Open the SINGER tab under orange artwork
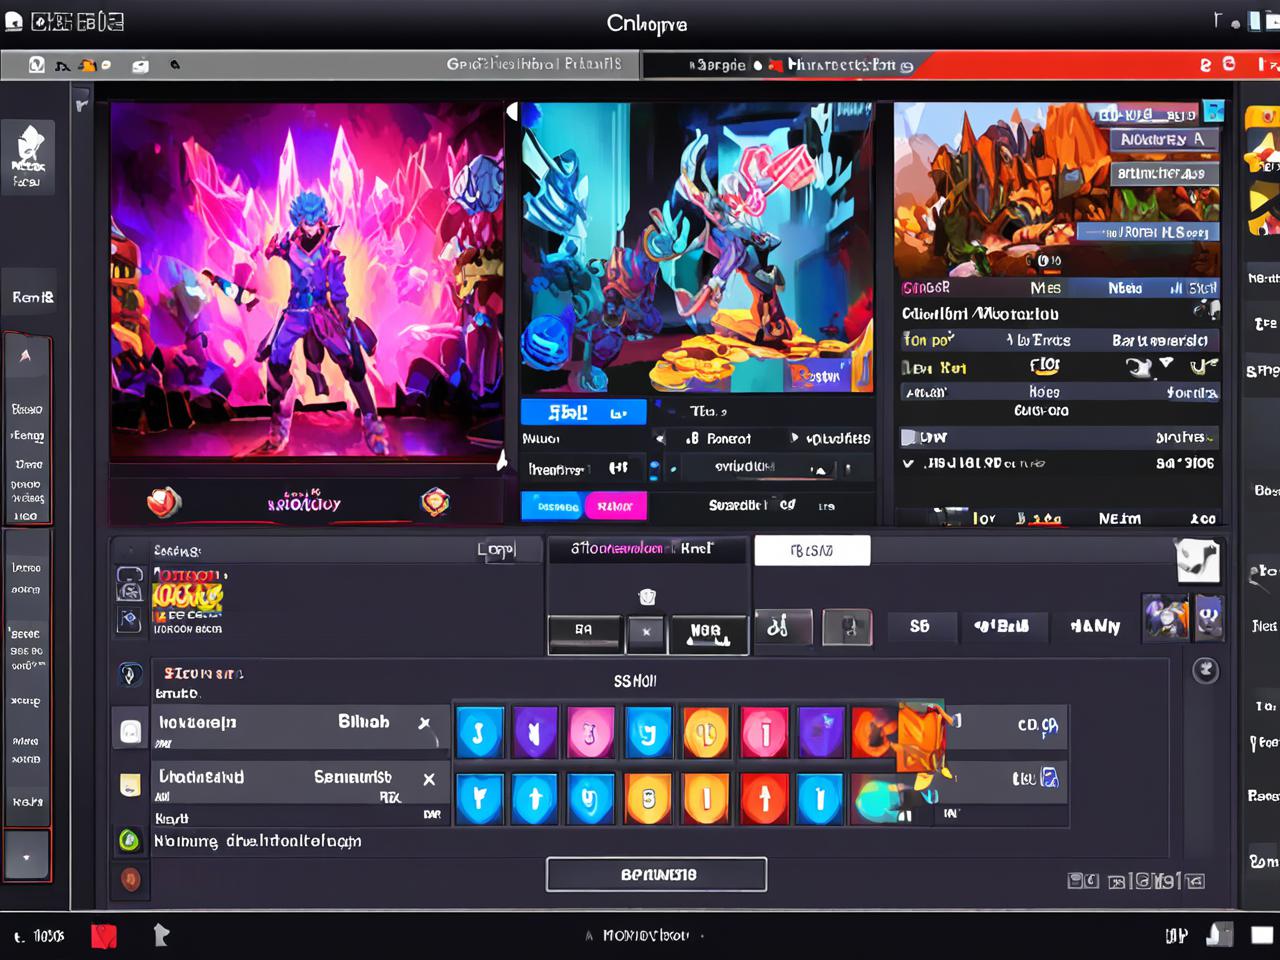The height and width of the screenshot is (960, 1280). (926, 288)
